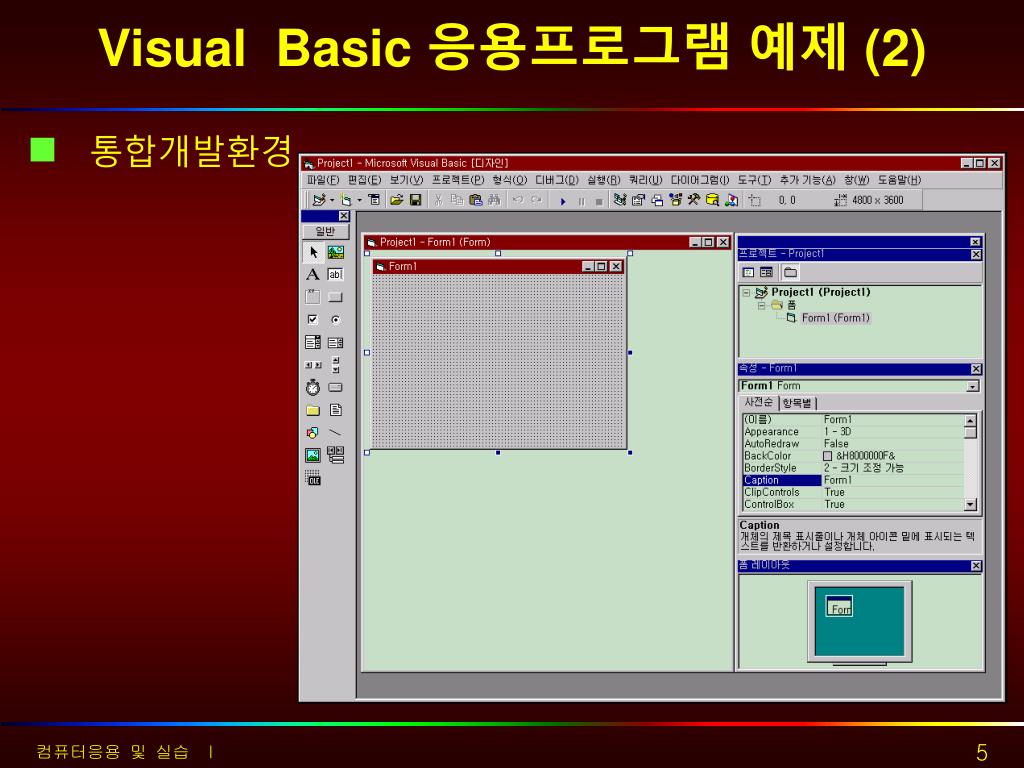Open the Properties Window toolbar icon
The height and width of the screenshot is (768, 1024).
(639, 200)
